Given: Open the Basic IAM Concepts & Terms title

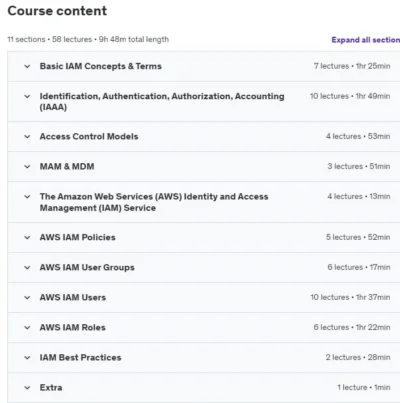Looking at the screenshot, I should (101, 66).
